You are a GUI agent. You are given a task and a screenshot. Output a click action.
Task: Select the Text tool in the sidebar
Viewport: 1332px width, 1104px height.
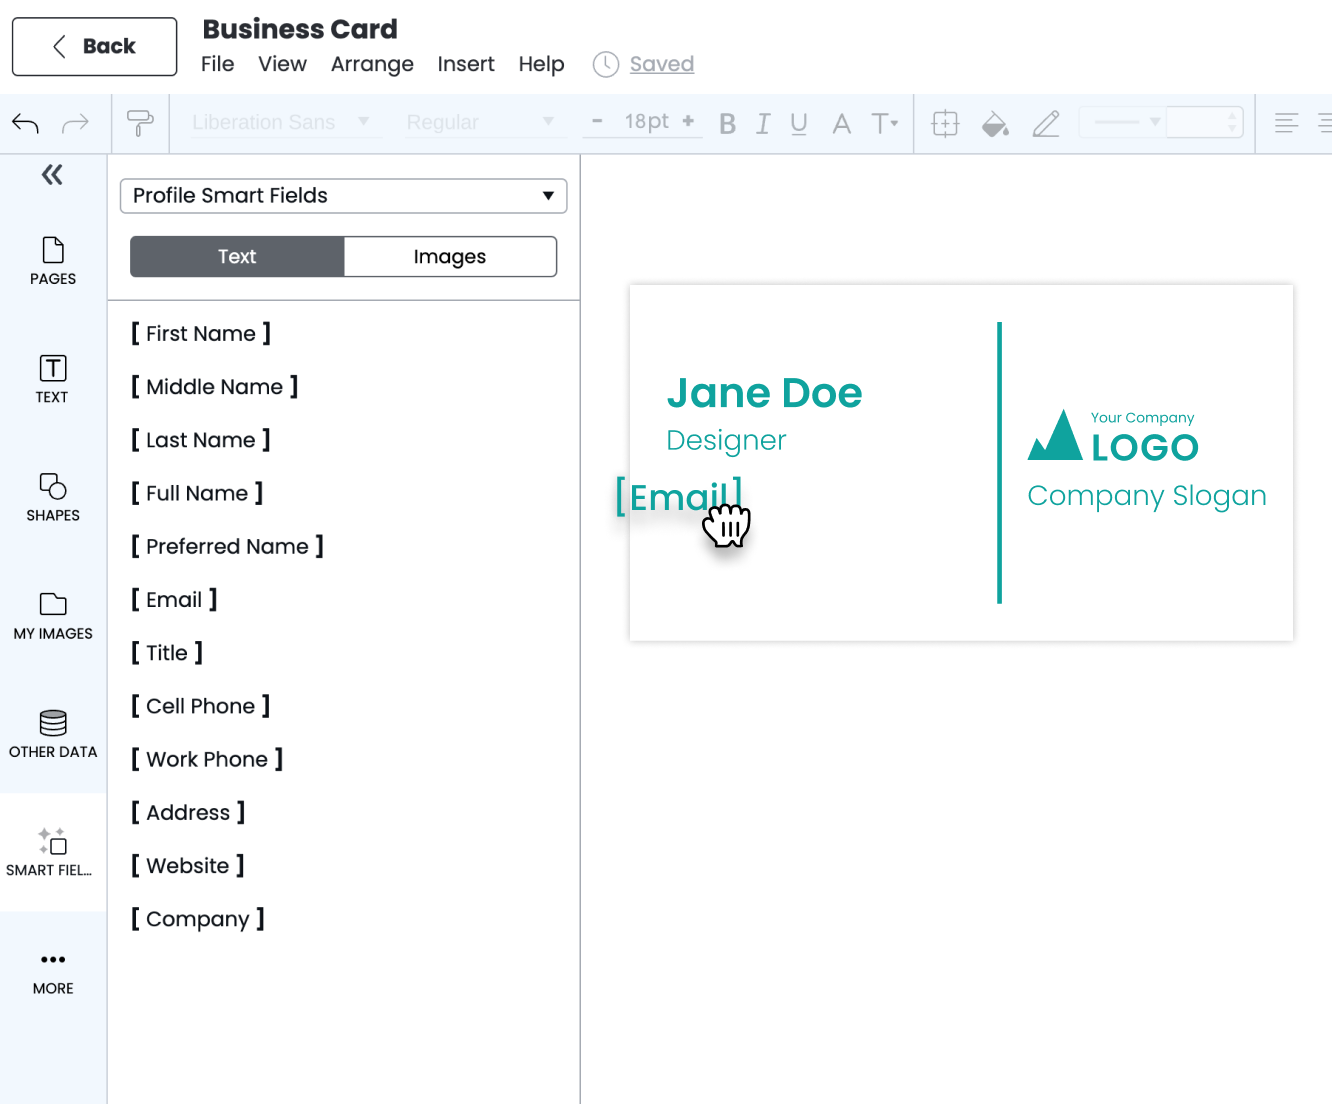click(52, 379)
